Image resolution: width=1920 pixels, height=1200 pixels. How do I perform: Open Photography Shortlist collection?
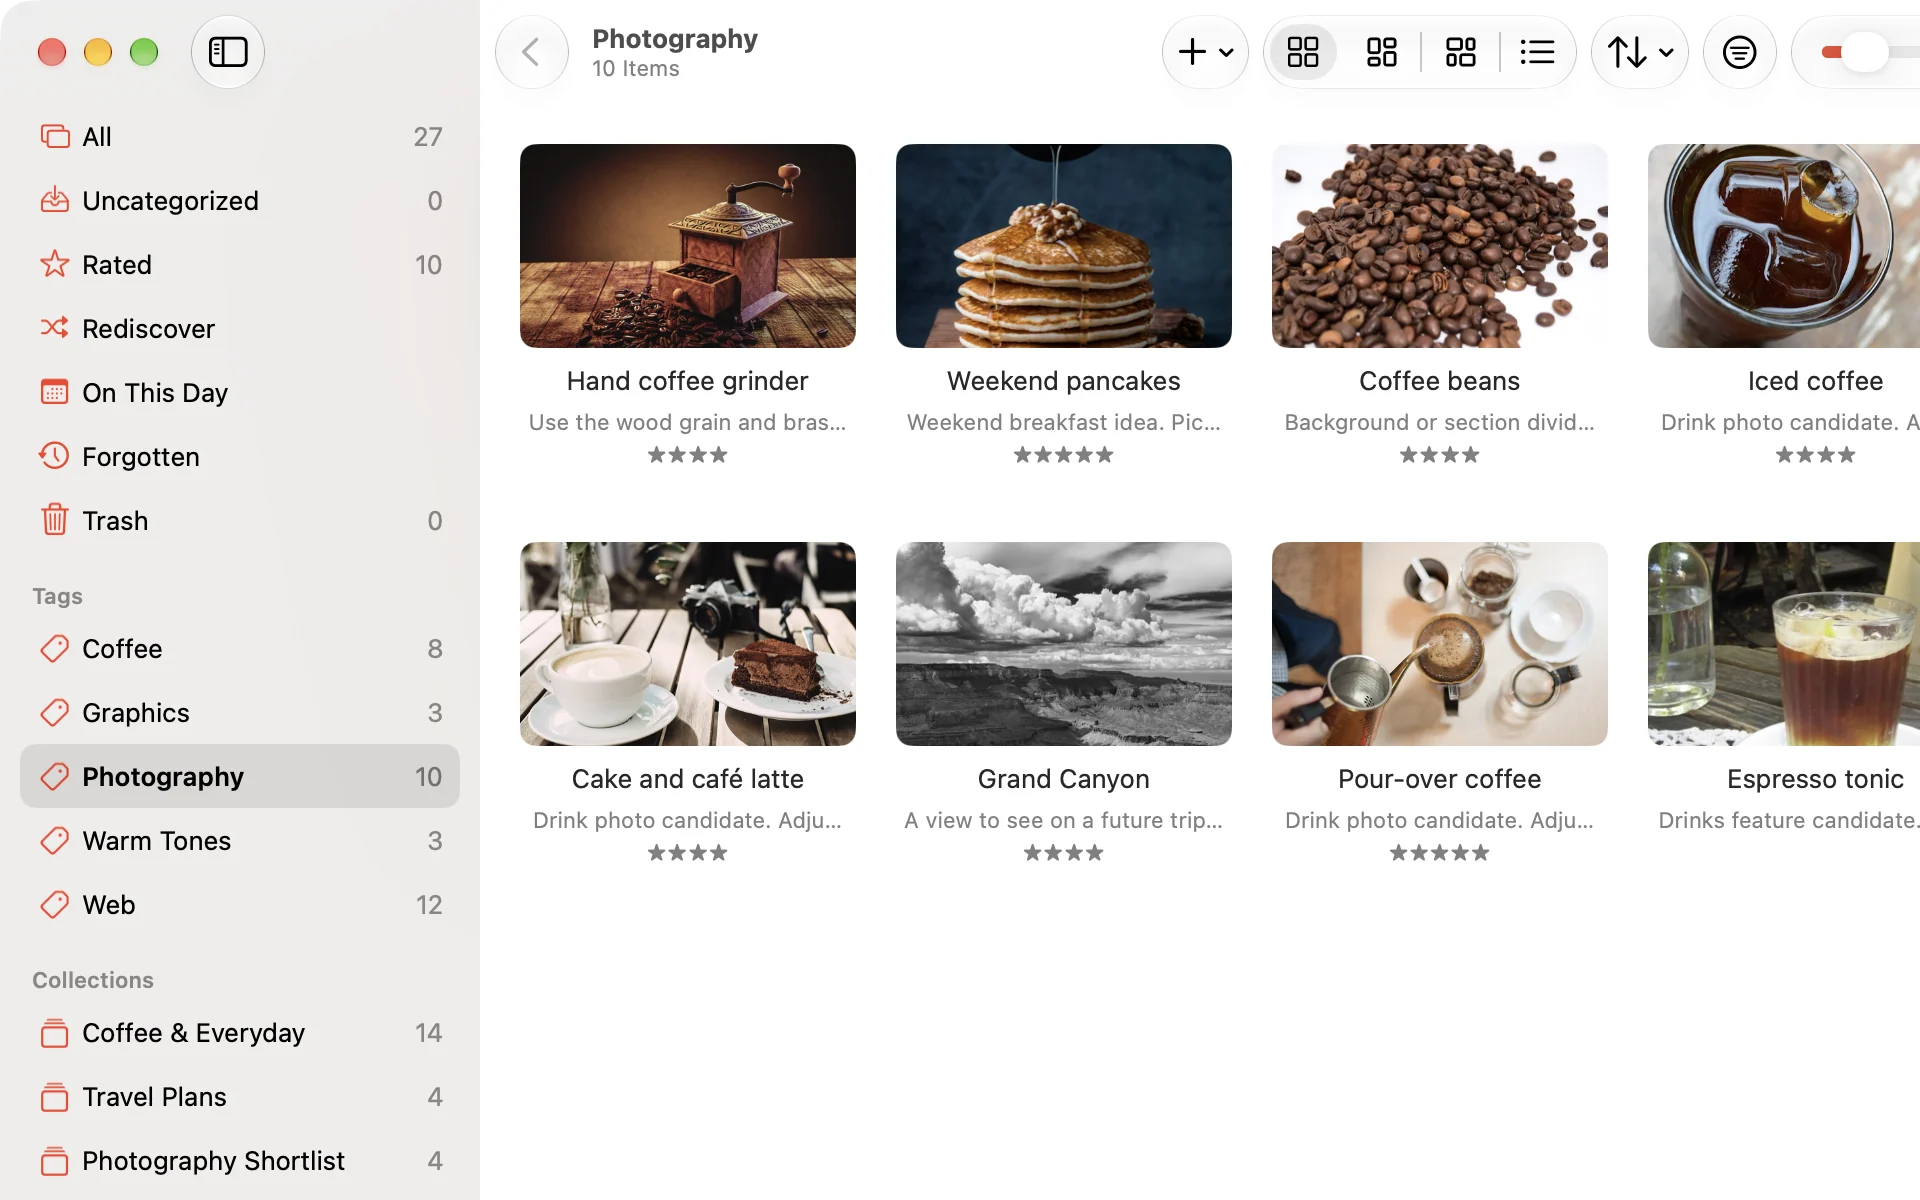[x=240, y=1161]
